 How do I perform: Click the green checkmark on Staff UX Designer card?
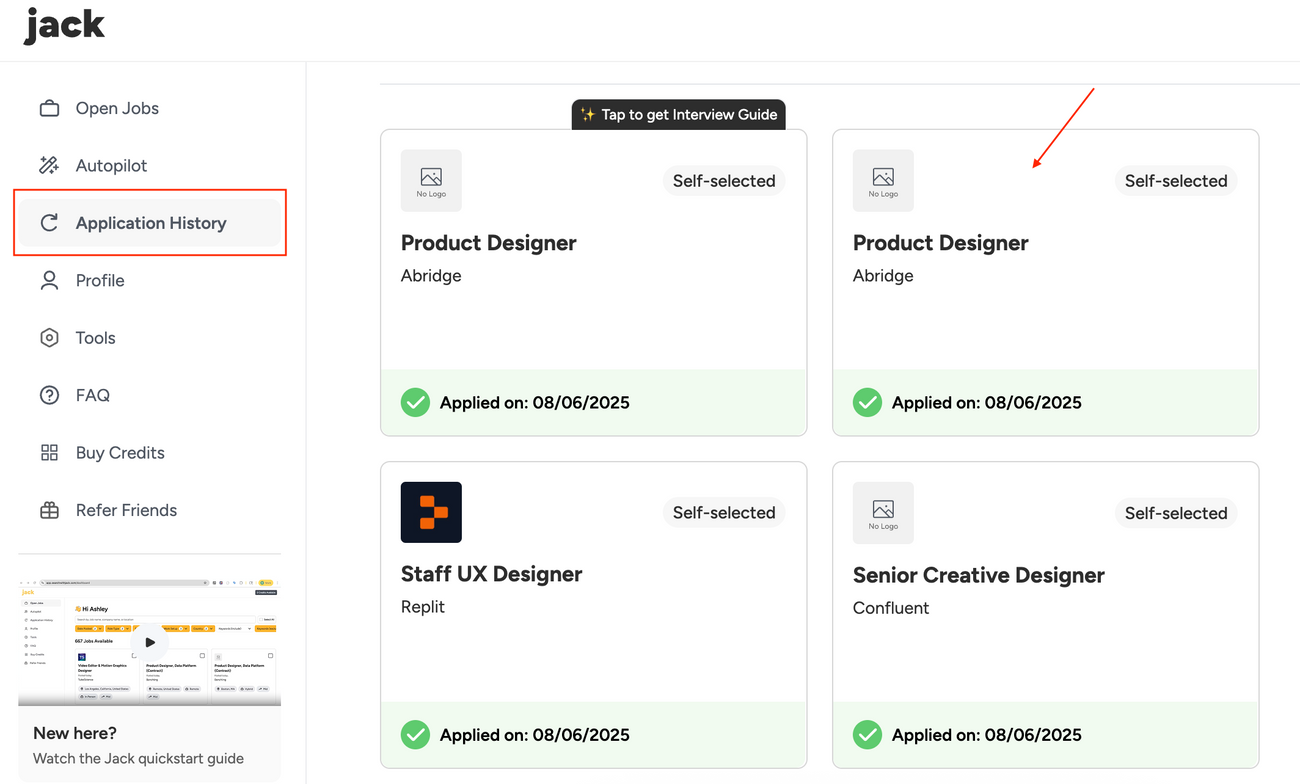(415, 734)
